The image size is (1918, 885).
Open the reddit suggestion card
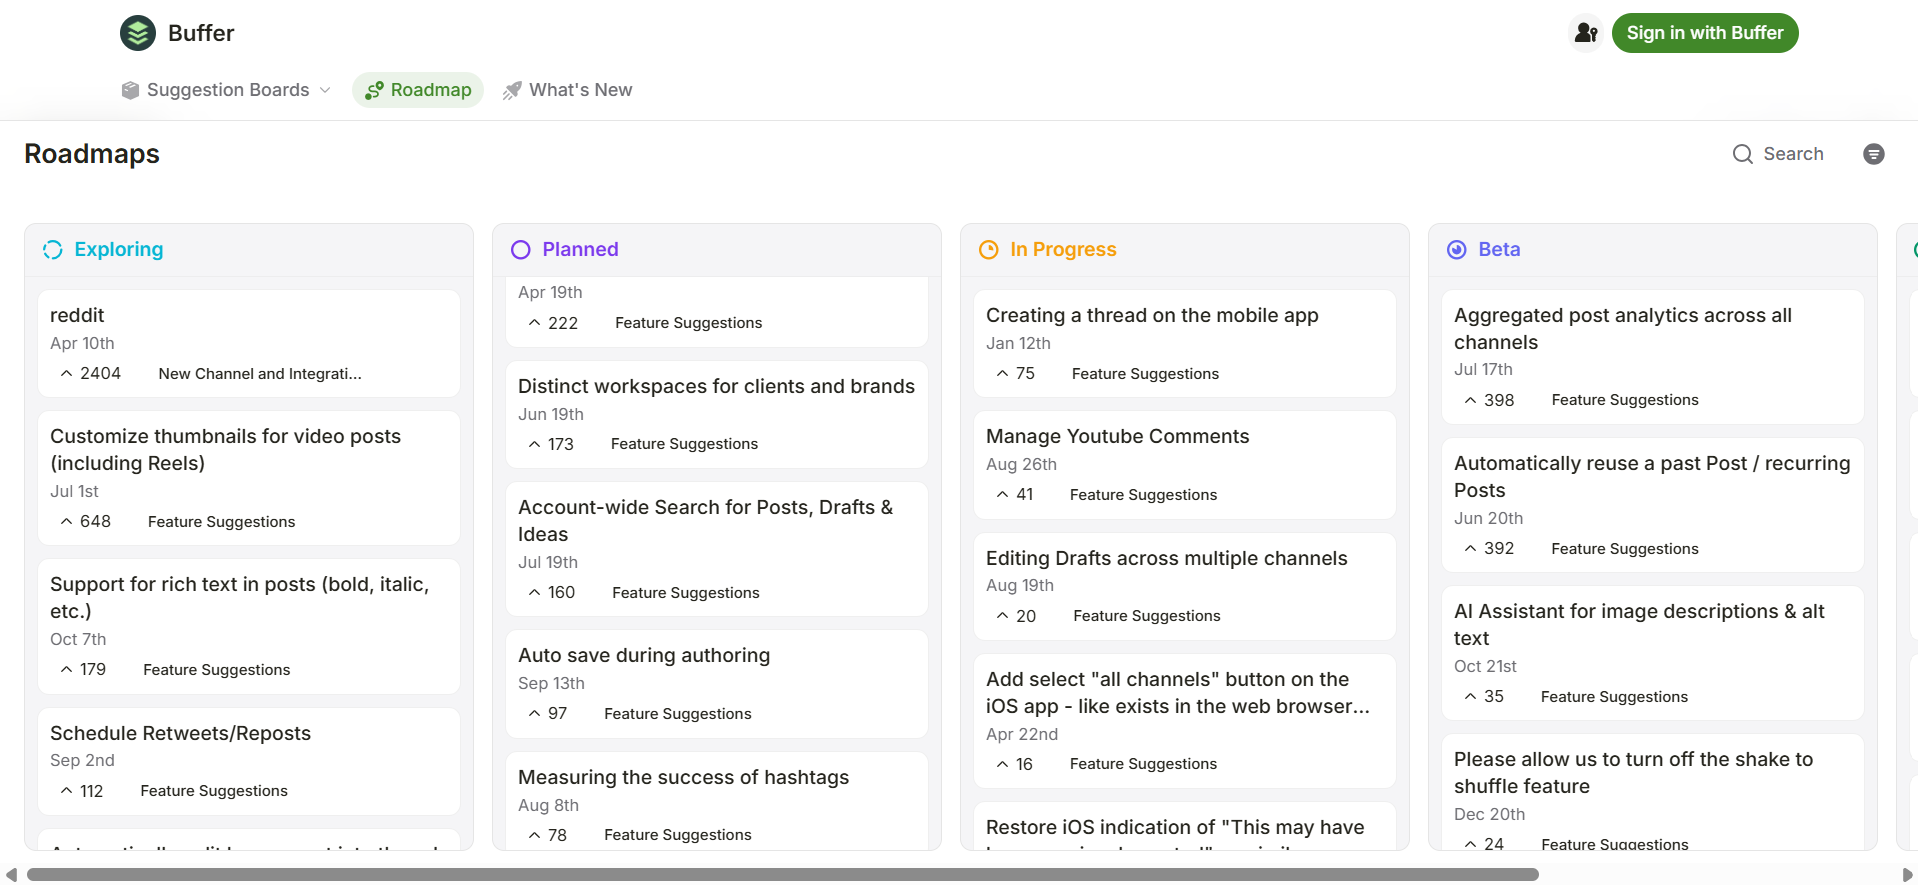point(249,343)
